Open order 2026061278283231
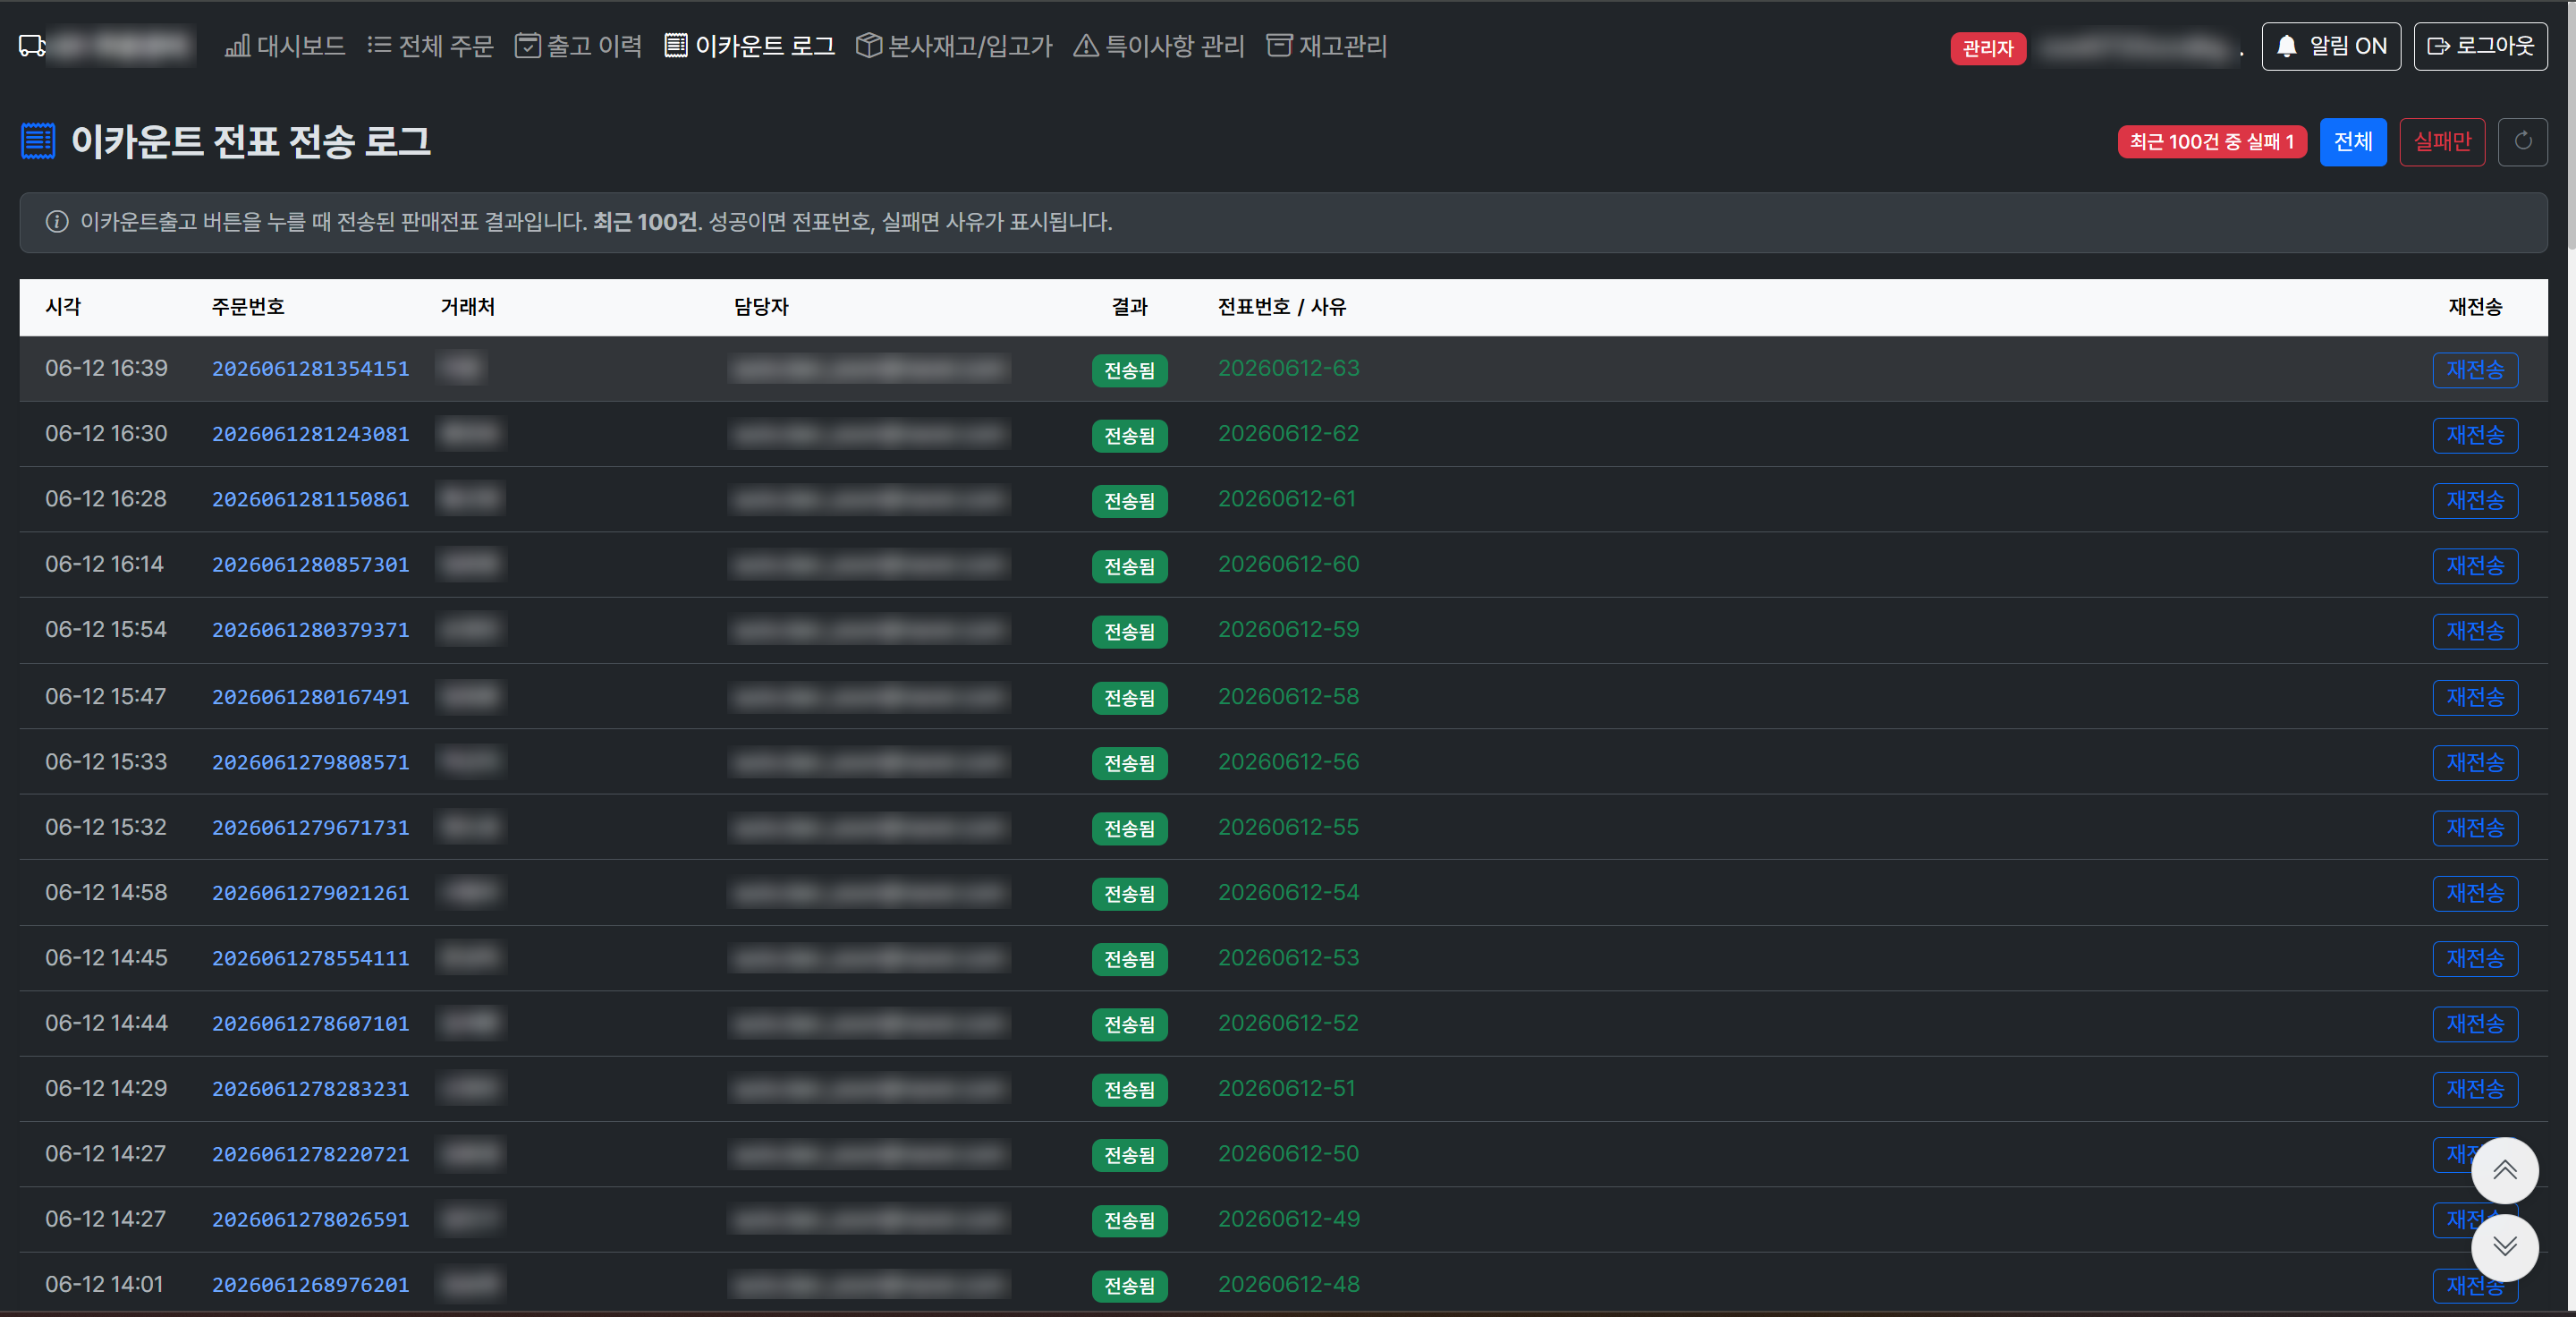The height and width of the screenshot is (1317, 2576). pyautogui.click(x=310, y=1089)
